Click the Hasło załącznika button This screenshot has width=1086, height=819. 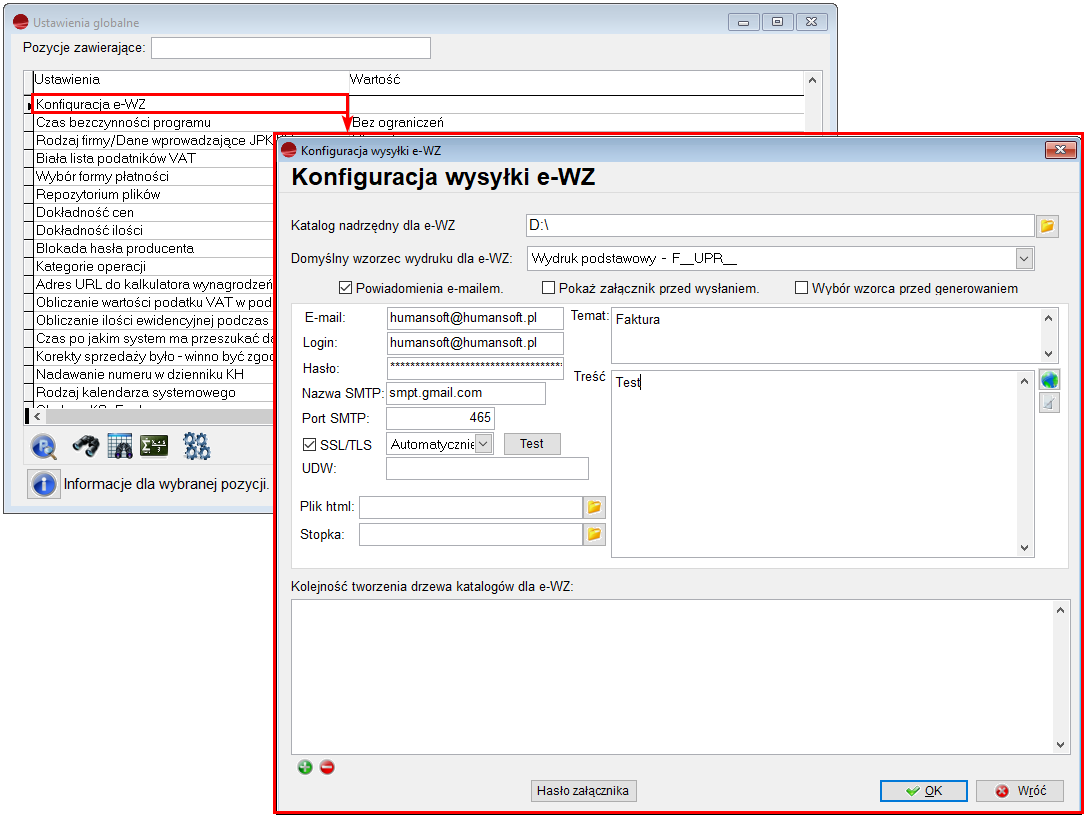coord(583,791)
